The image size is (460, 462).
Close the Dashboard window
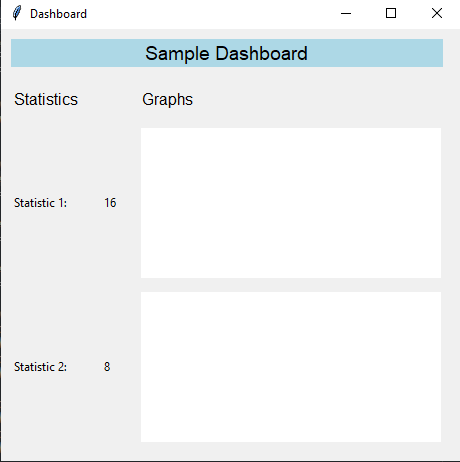pyautogui.click(x=437, y=14)
